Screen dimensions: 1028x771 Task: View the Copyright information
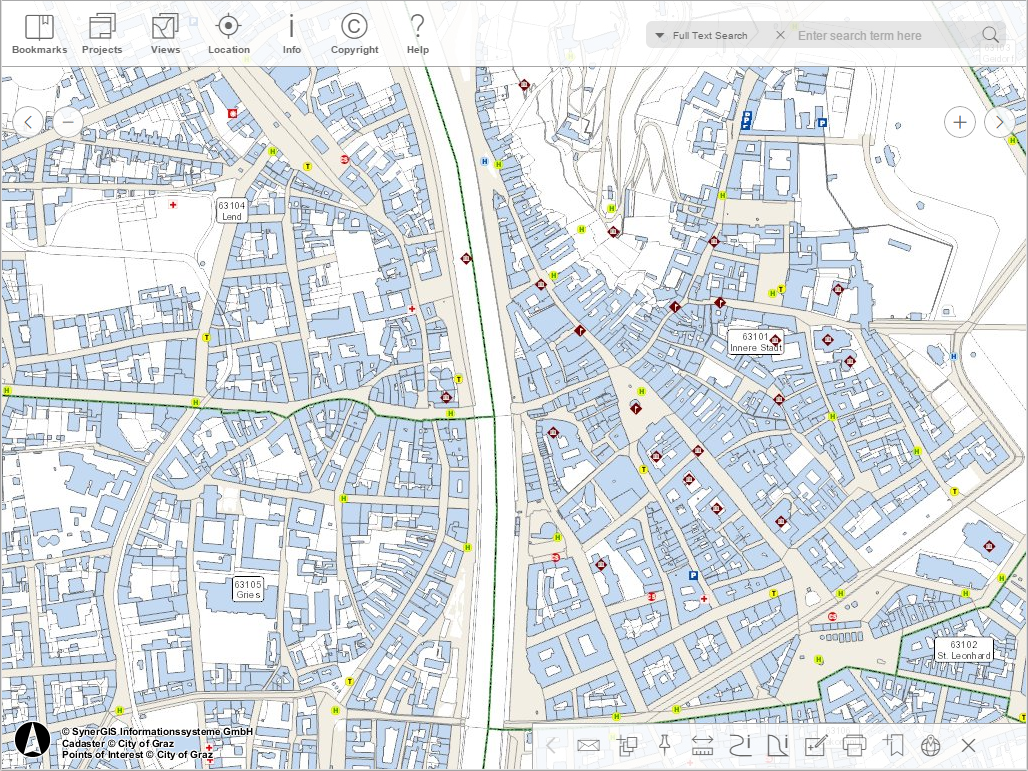point(354,30)
